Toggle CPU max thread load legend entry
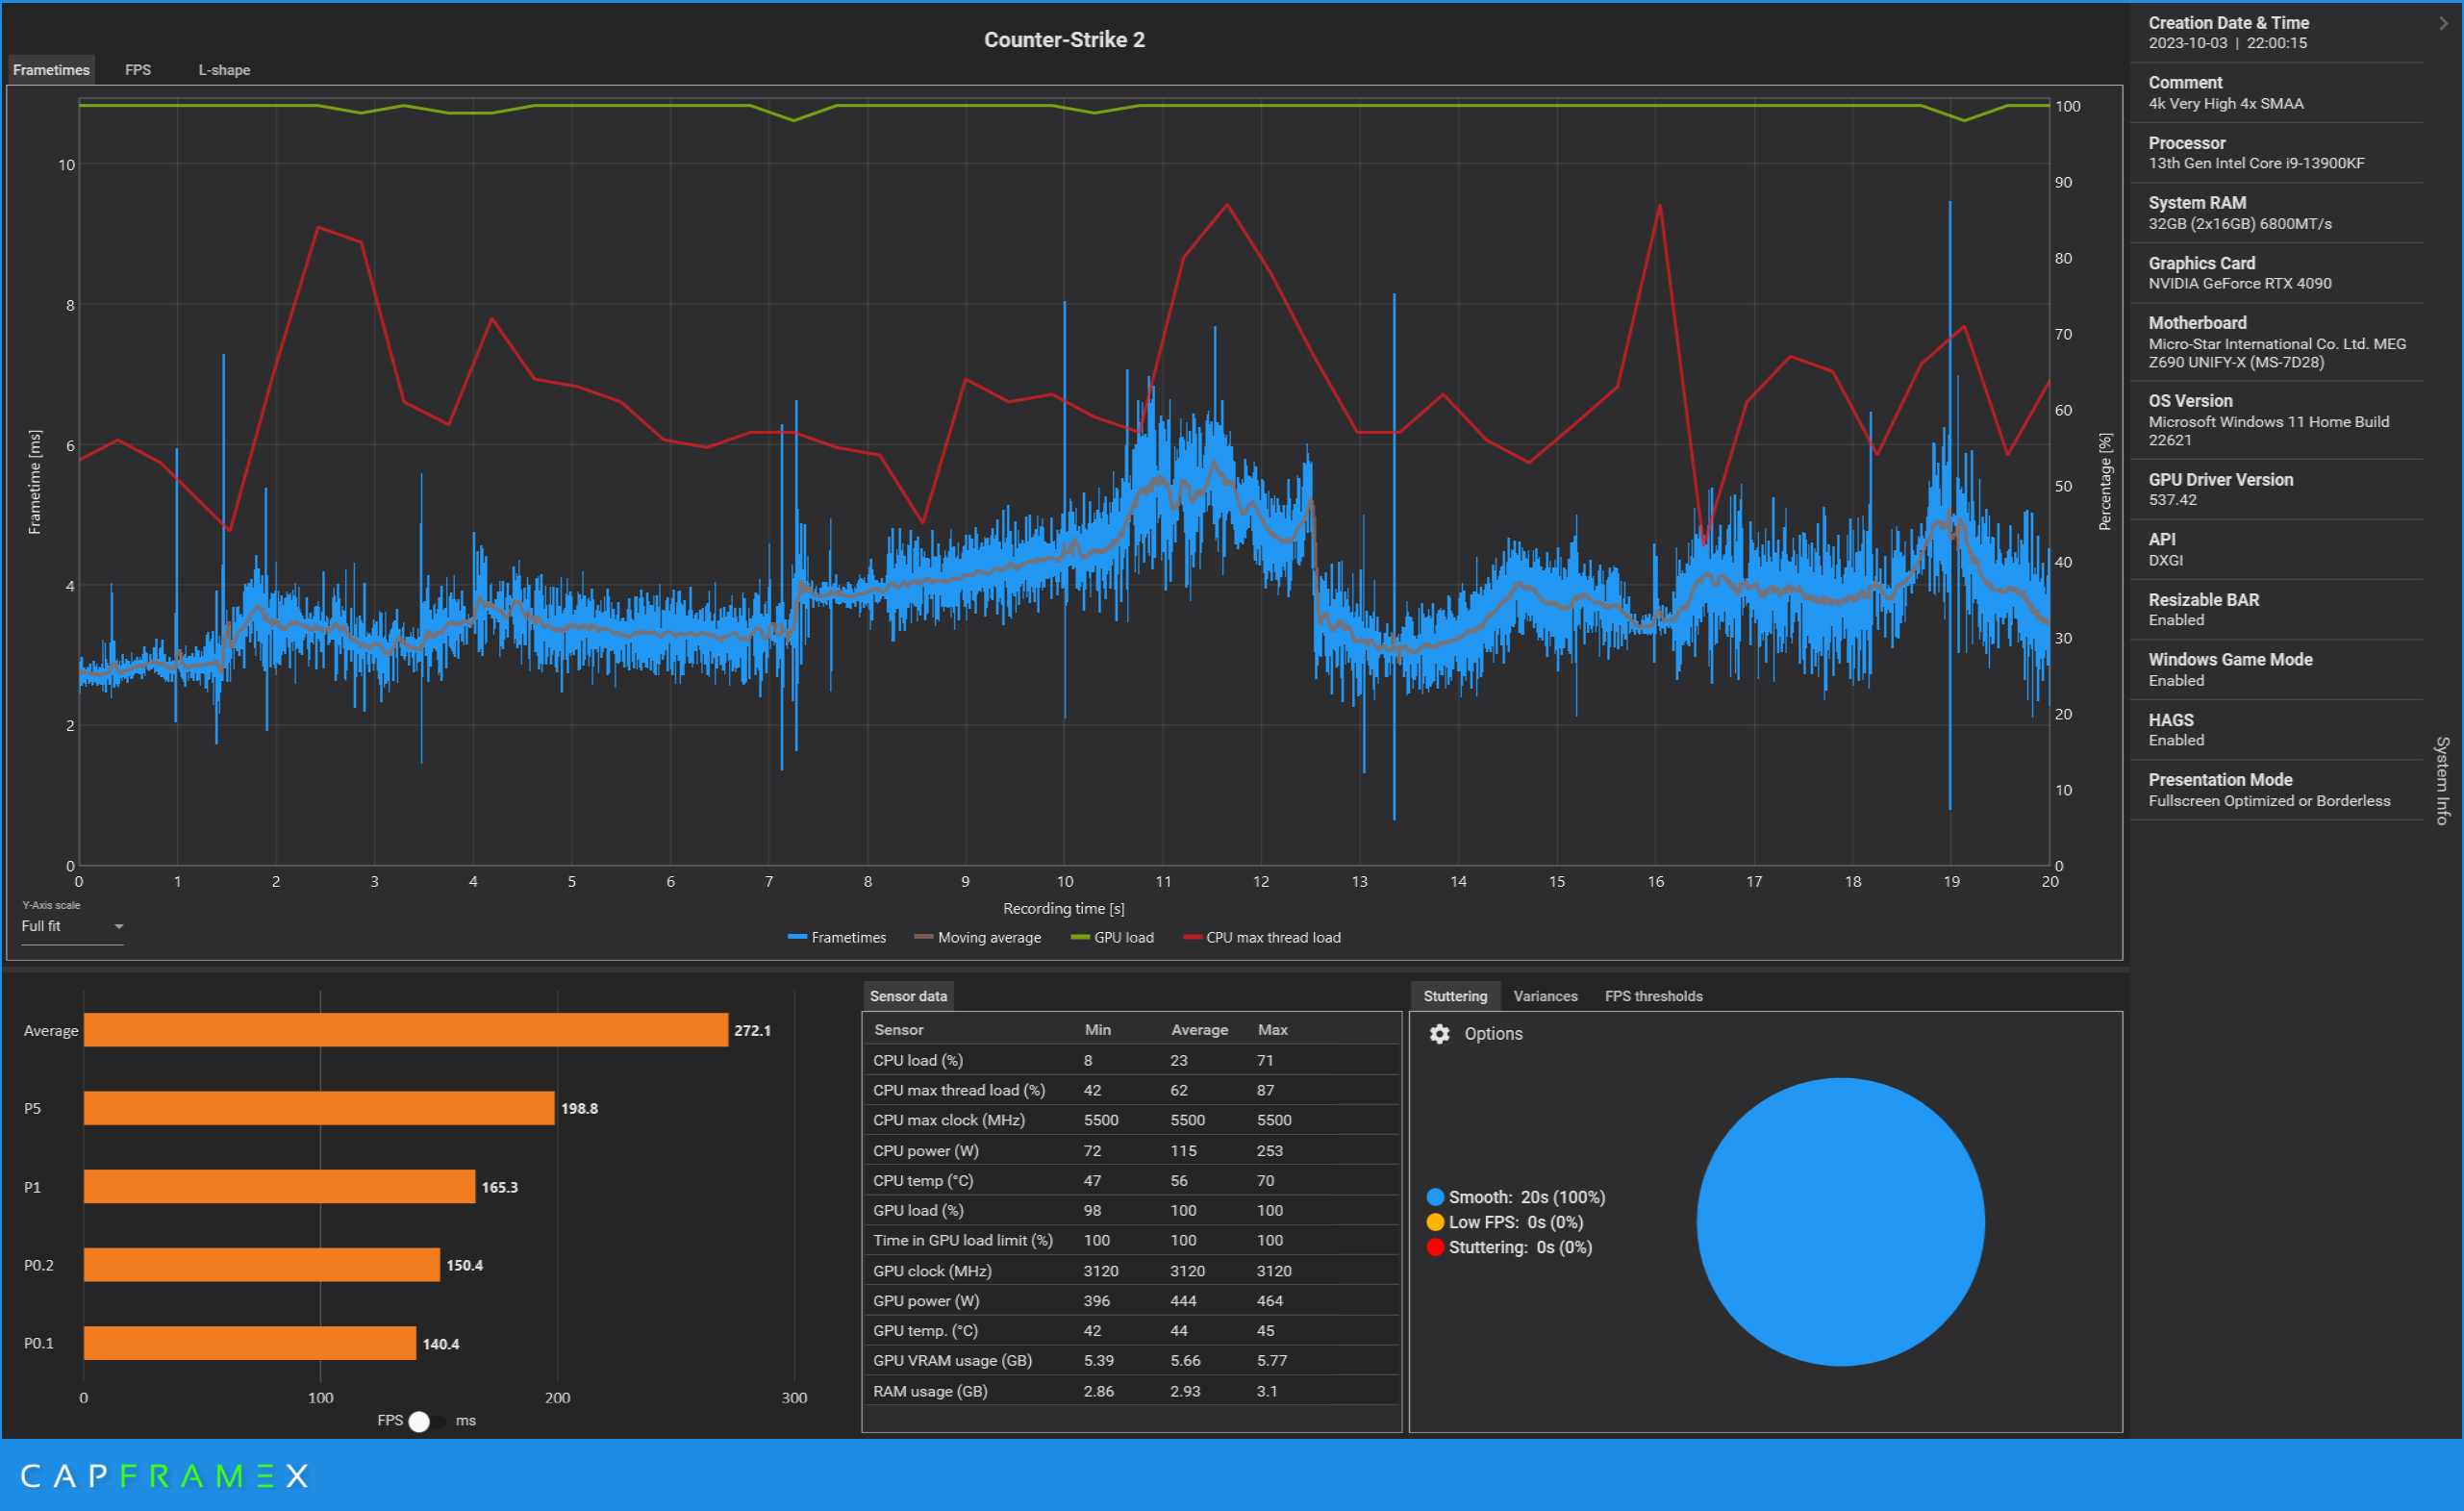This screenshot has height=1511, width=2464. [x=1262, y=938]
